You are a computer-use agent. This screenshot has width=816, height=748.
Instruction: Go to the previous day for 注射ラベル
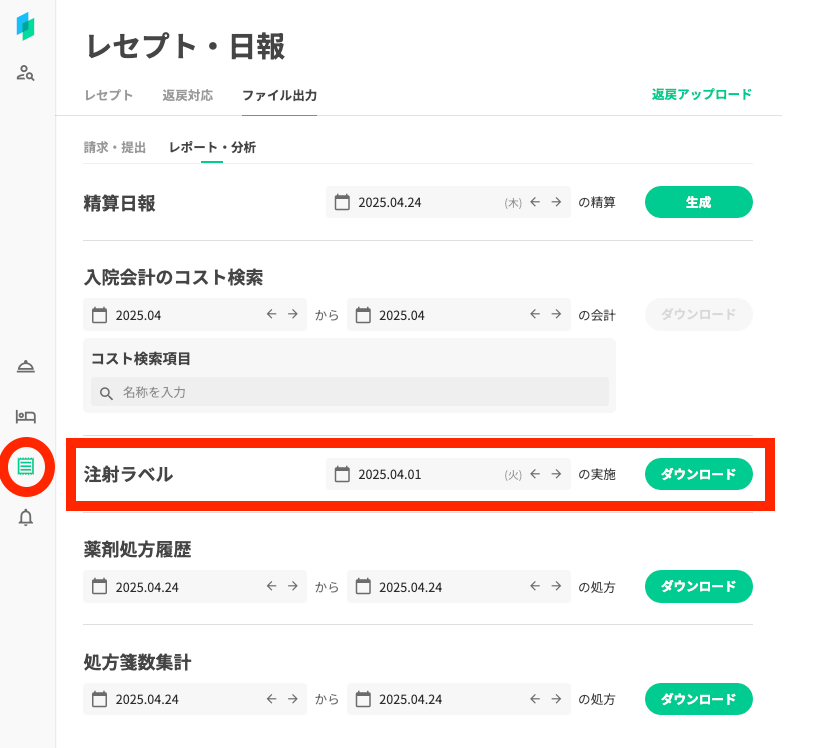[535, 475]
